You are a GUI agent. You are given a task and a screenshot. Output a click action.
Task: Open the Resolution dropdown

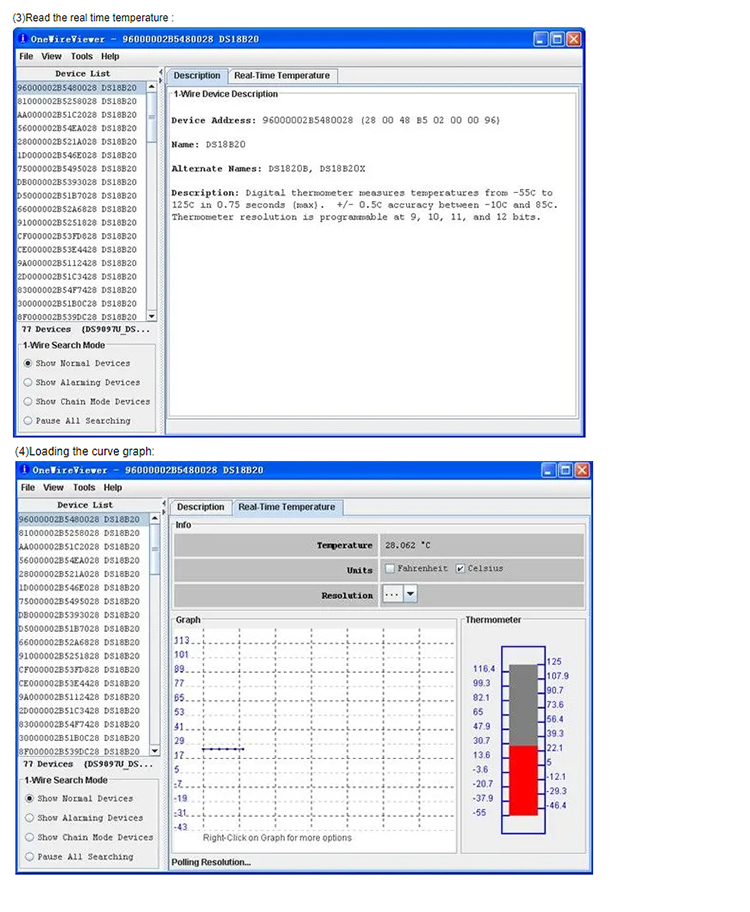(411, 594)
